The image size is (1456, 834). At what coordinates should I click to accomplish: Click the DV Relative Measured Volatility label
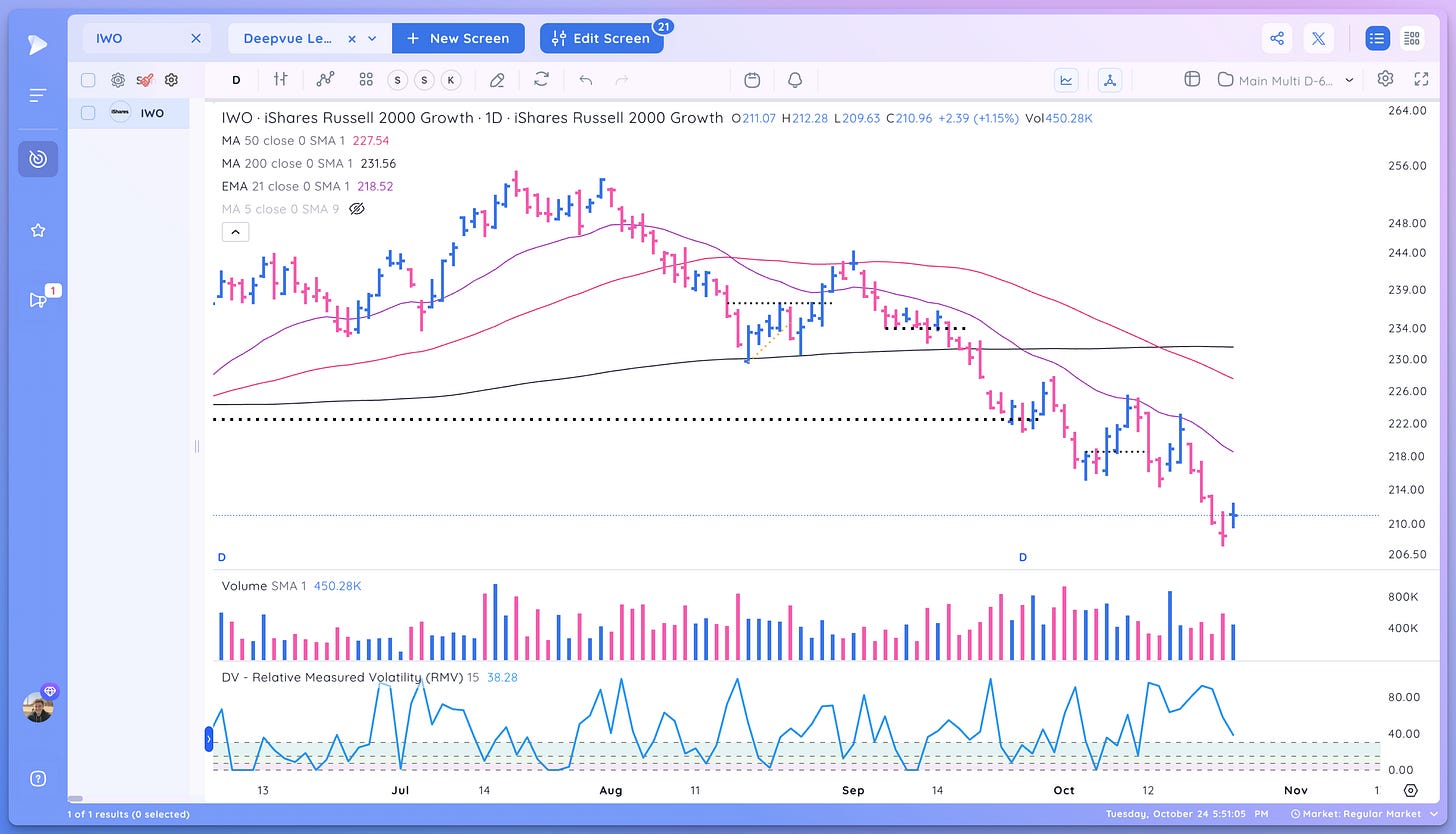click(x=368, y=677)
